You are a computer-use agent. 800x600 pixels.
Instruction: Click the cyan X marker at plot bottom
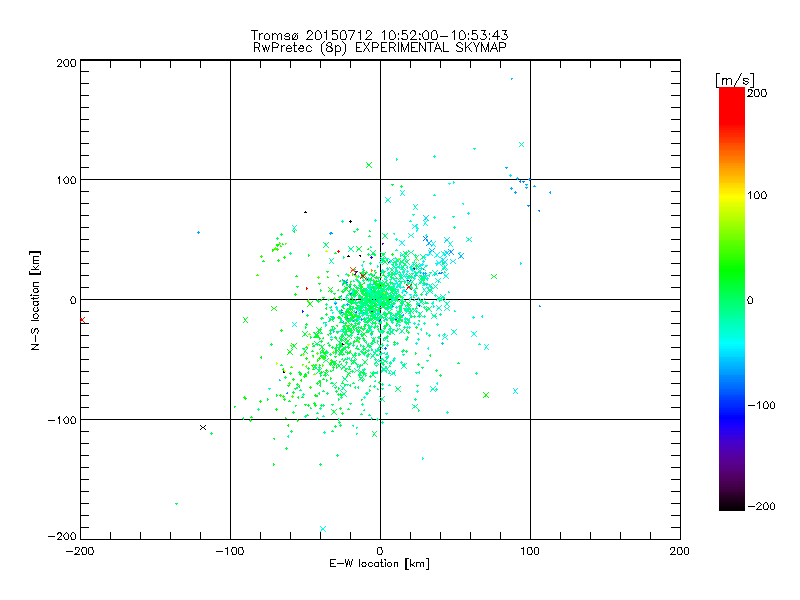click(322, 529)
